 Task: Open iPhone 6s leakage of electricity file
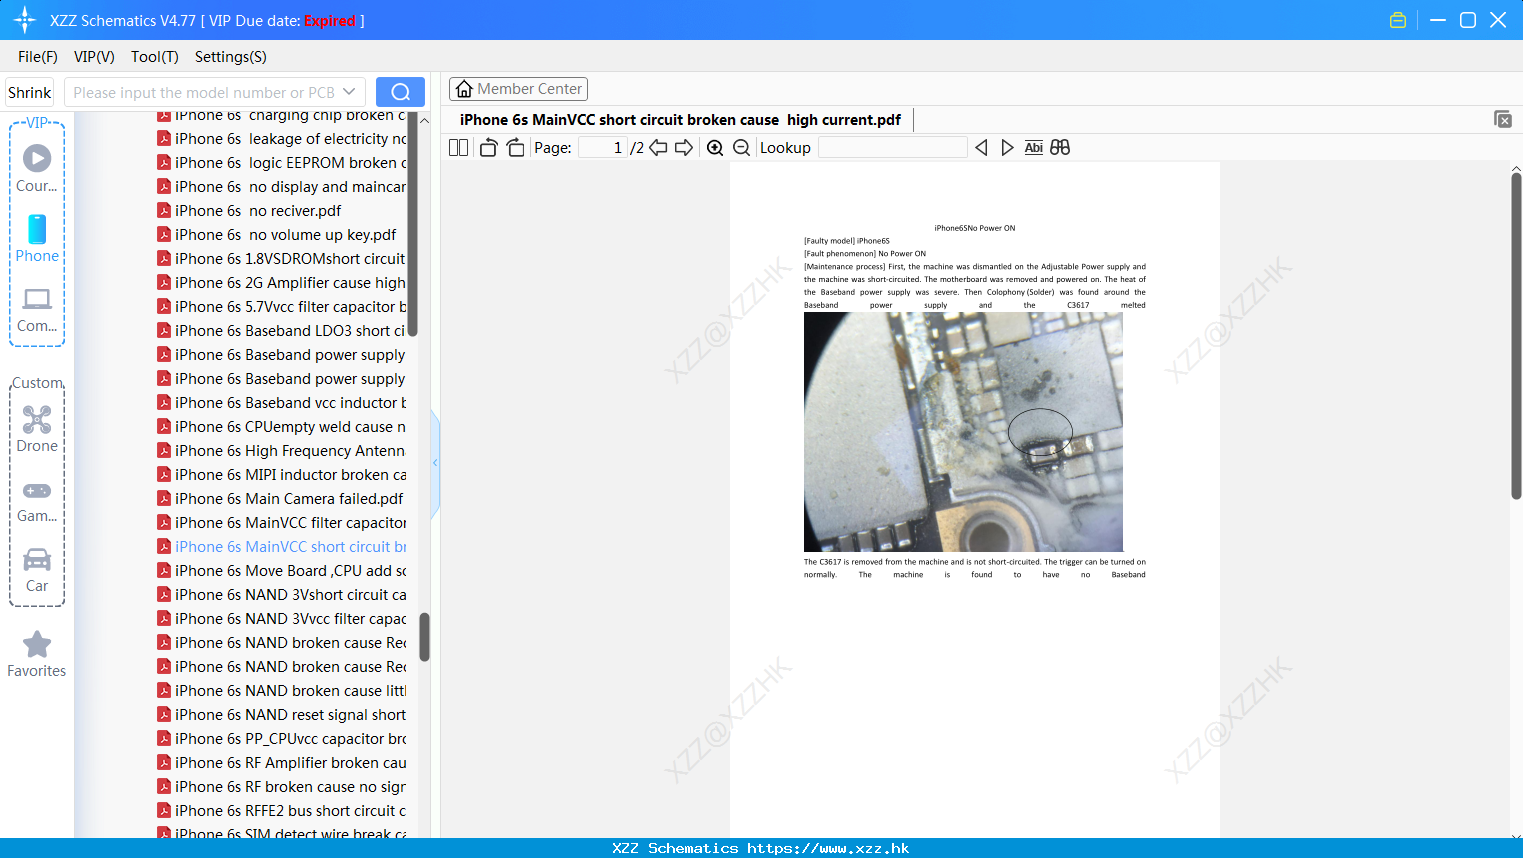(x=282, y=139)
